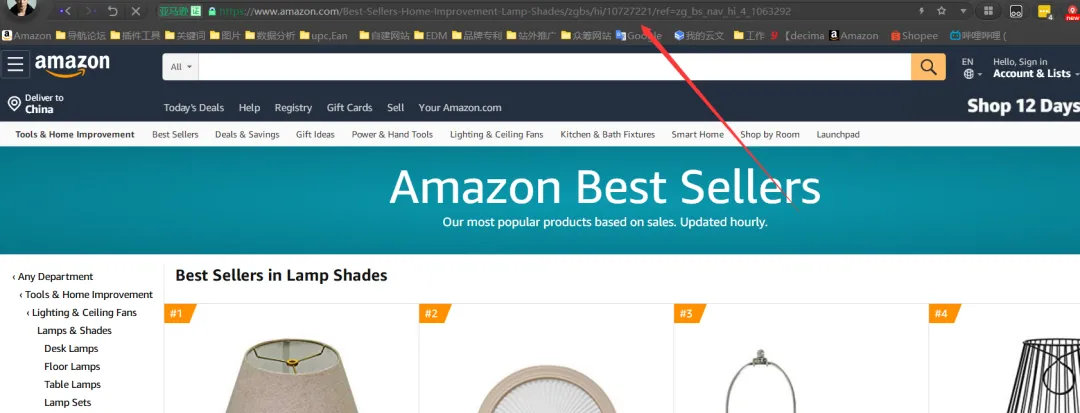
Task: Go up to Any Department
Action: (x=52, y=276)
